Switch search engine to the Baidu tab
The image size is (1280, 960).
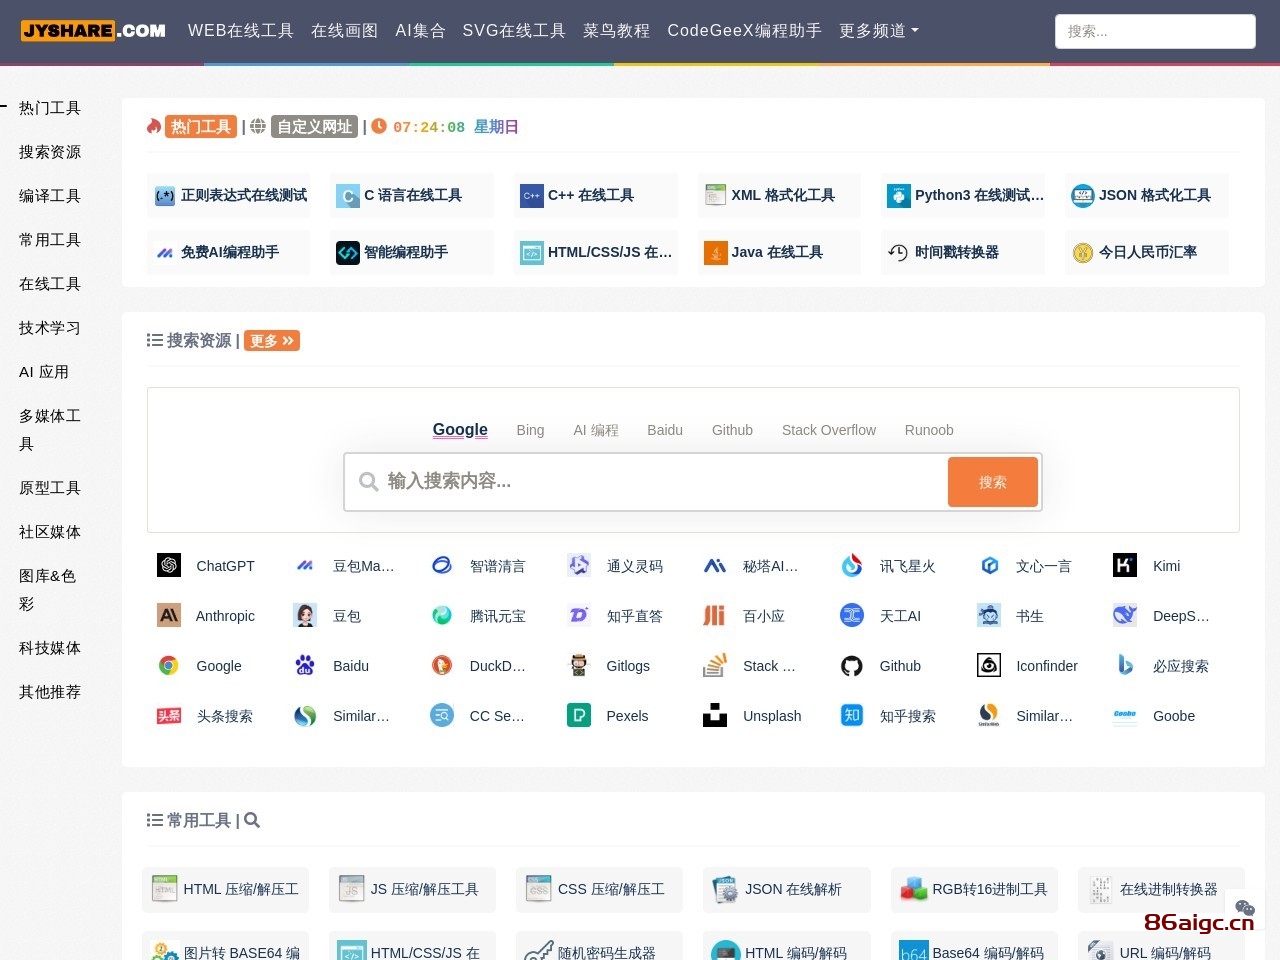[665, 430]
